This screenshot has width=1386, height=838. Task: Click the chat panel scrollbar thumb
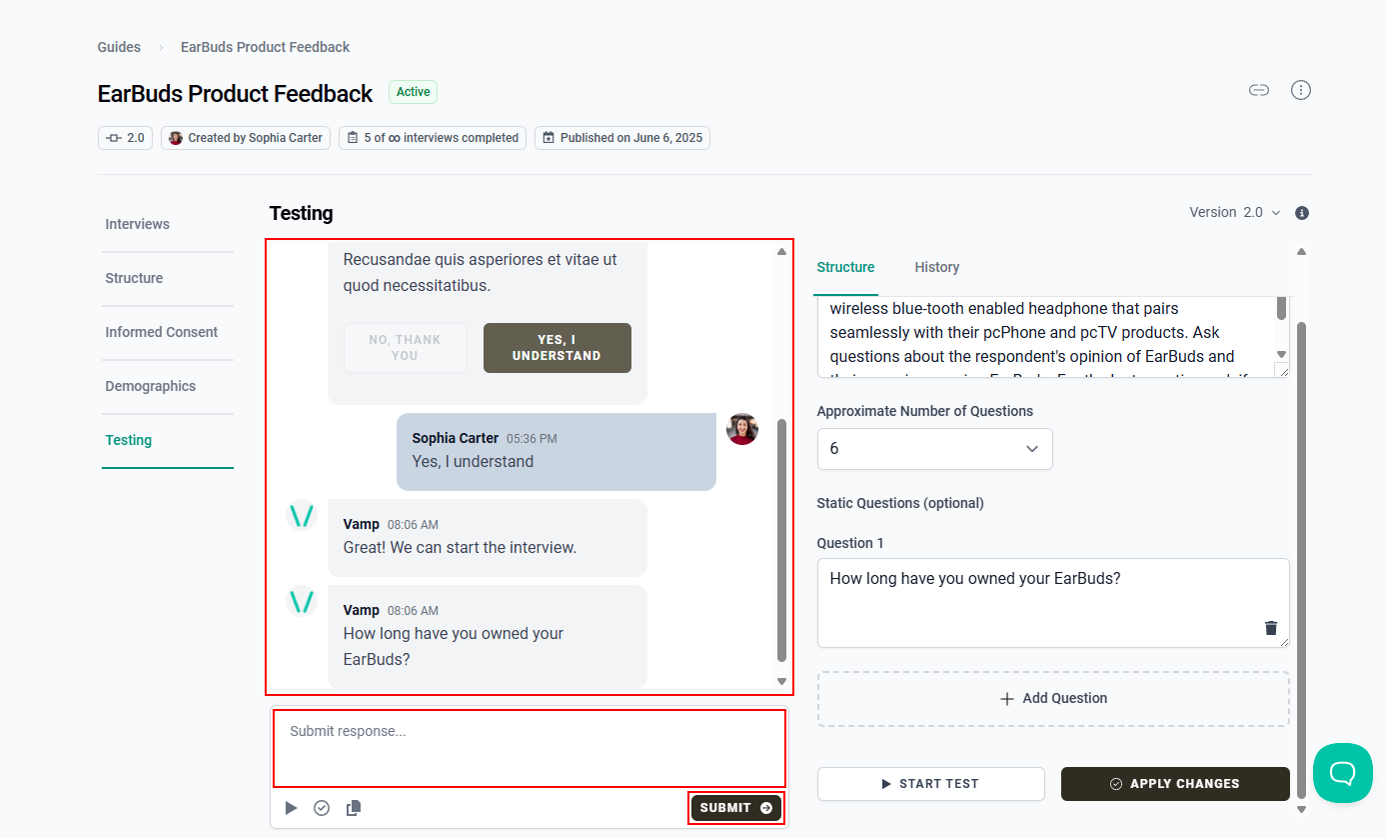point(782,540)
